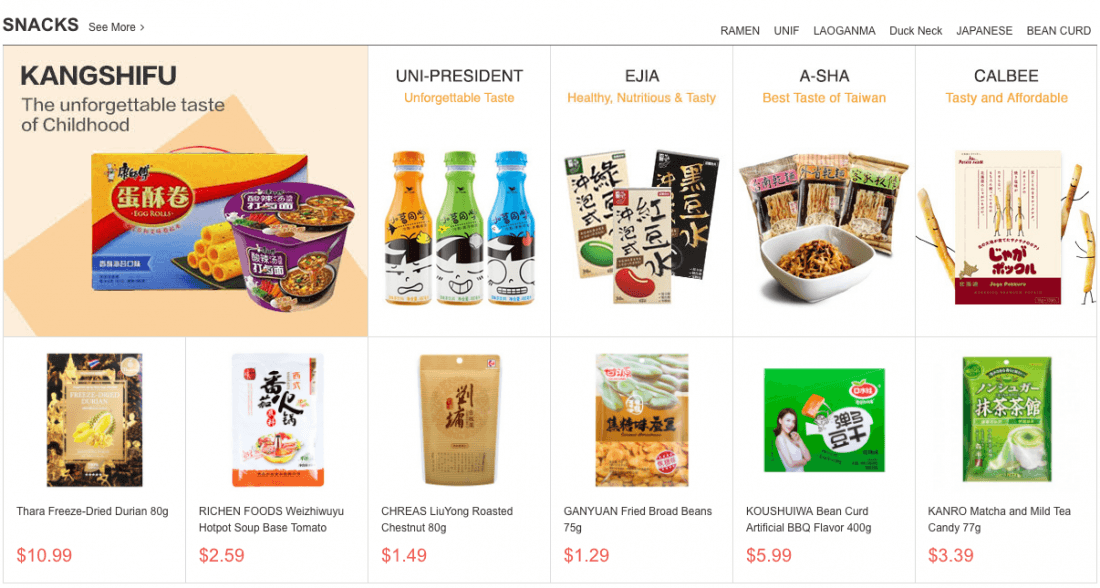The width and height of the screenshot is (1100, 588).
Task: Select the RAMEN category link
Action: pyautogui.click(x=739, y=31)
